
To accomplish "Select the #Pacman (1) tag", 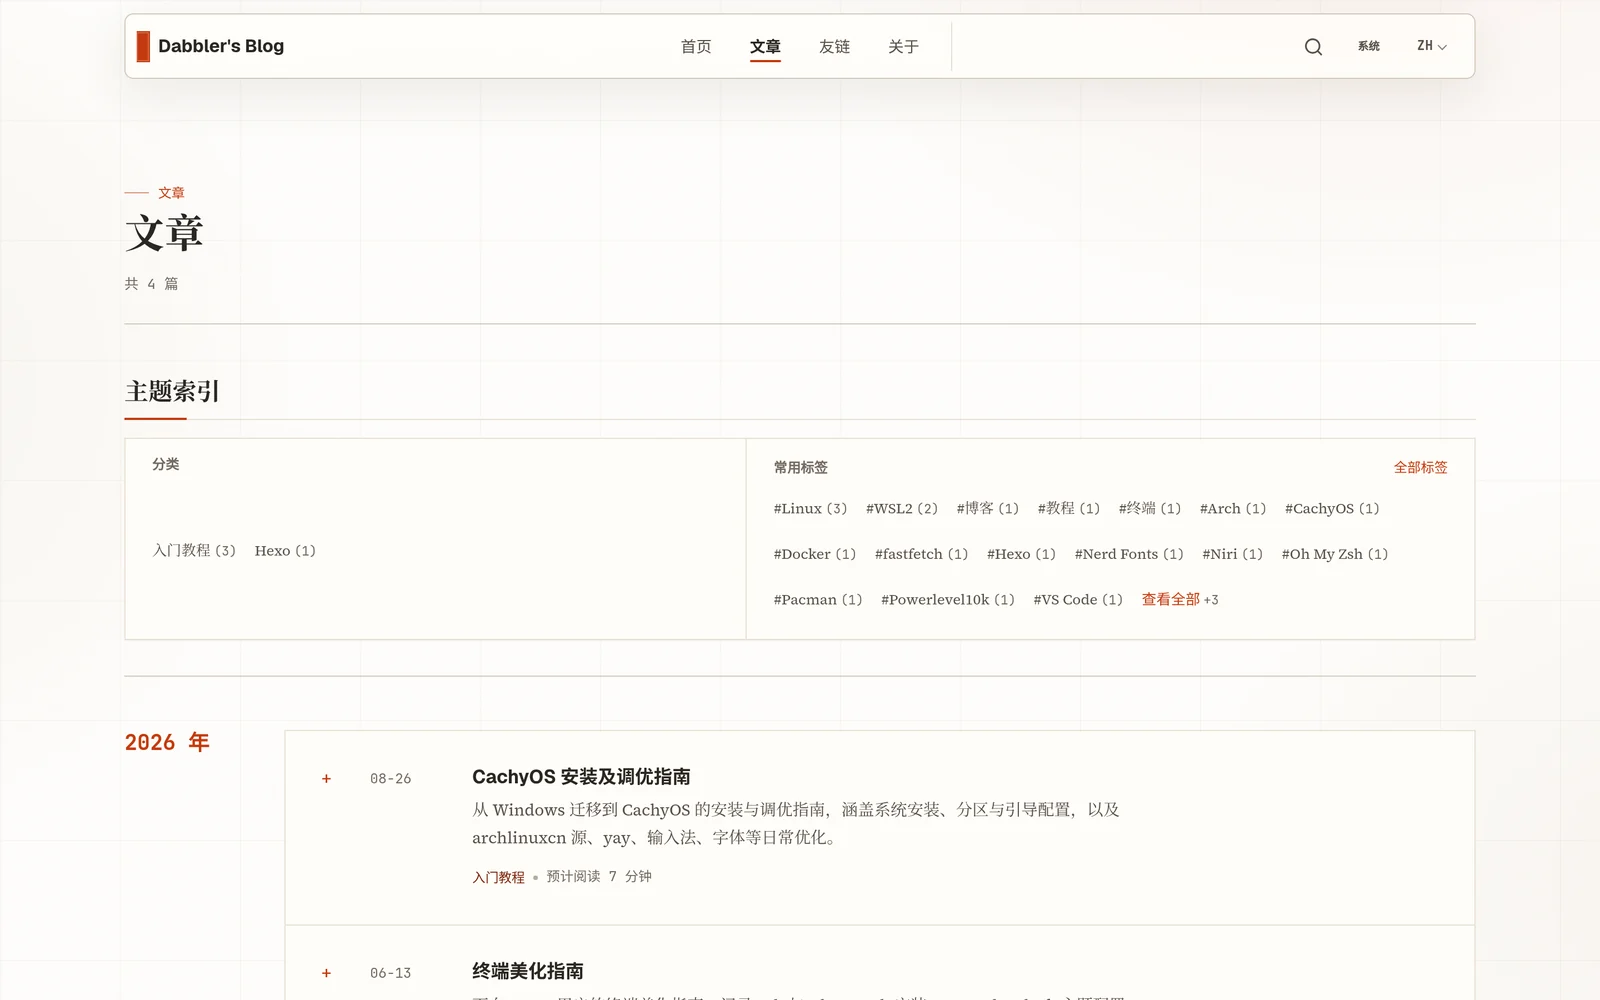I will click(x=818, y=599).
